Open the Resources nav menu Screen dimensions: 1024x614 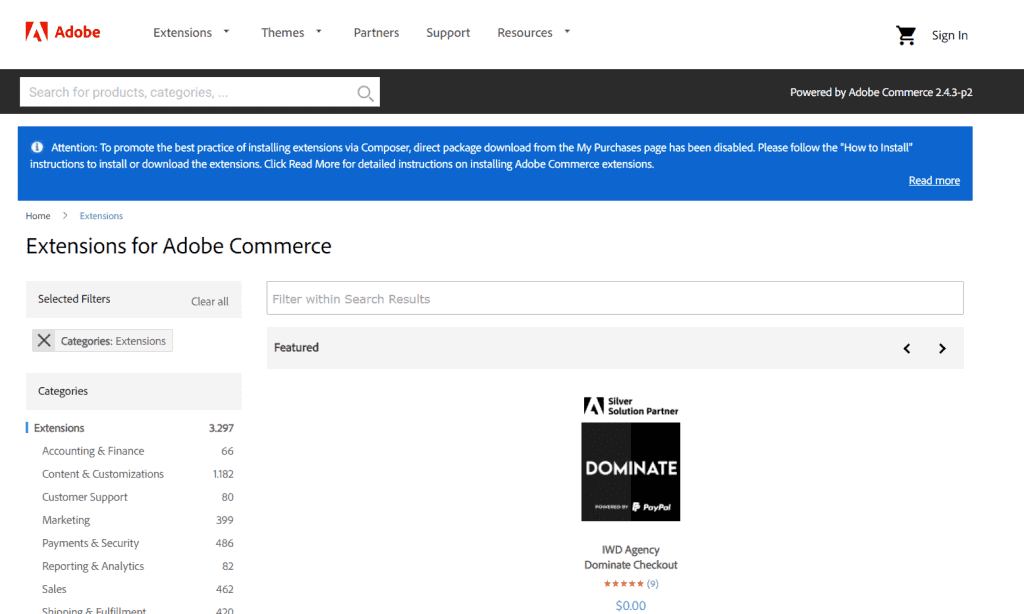tap(524, 33)
